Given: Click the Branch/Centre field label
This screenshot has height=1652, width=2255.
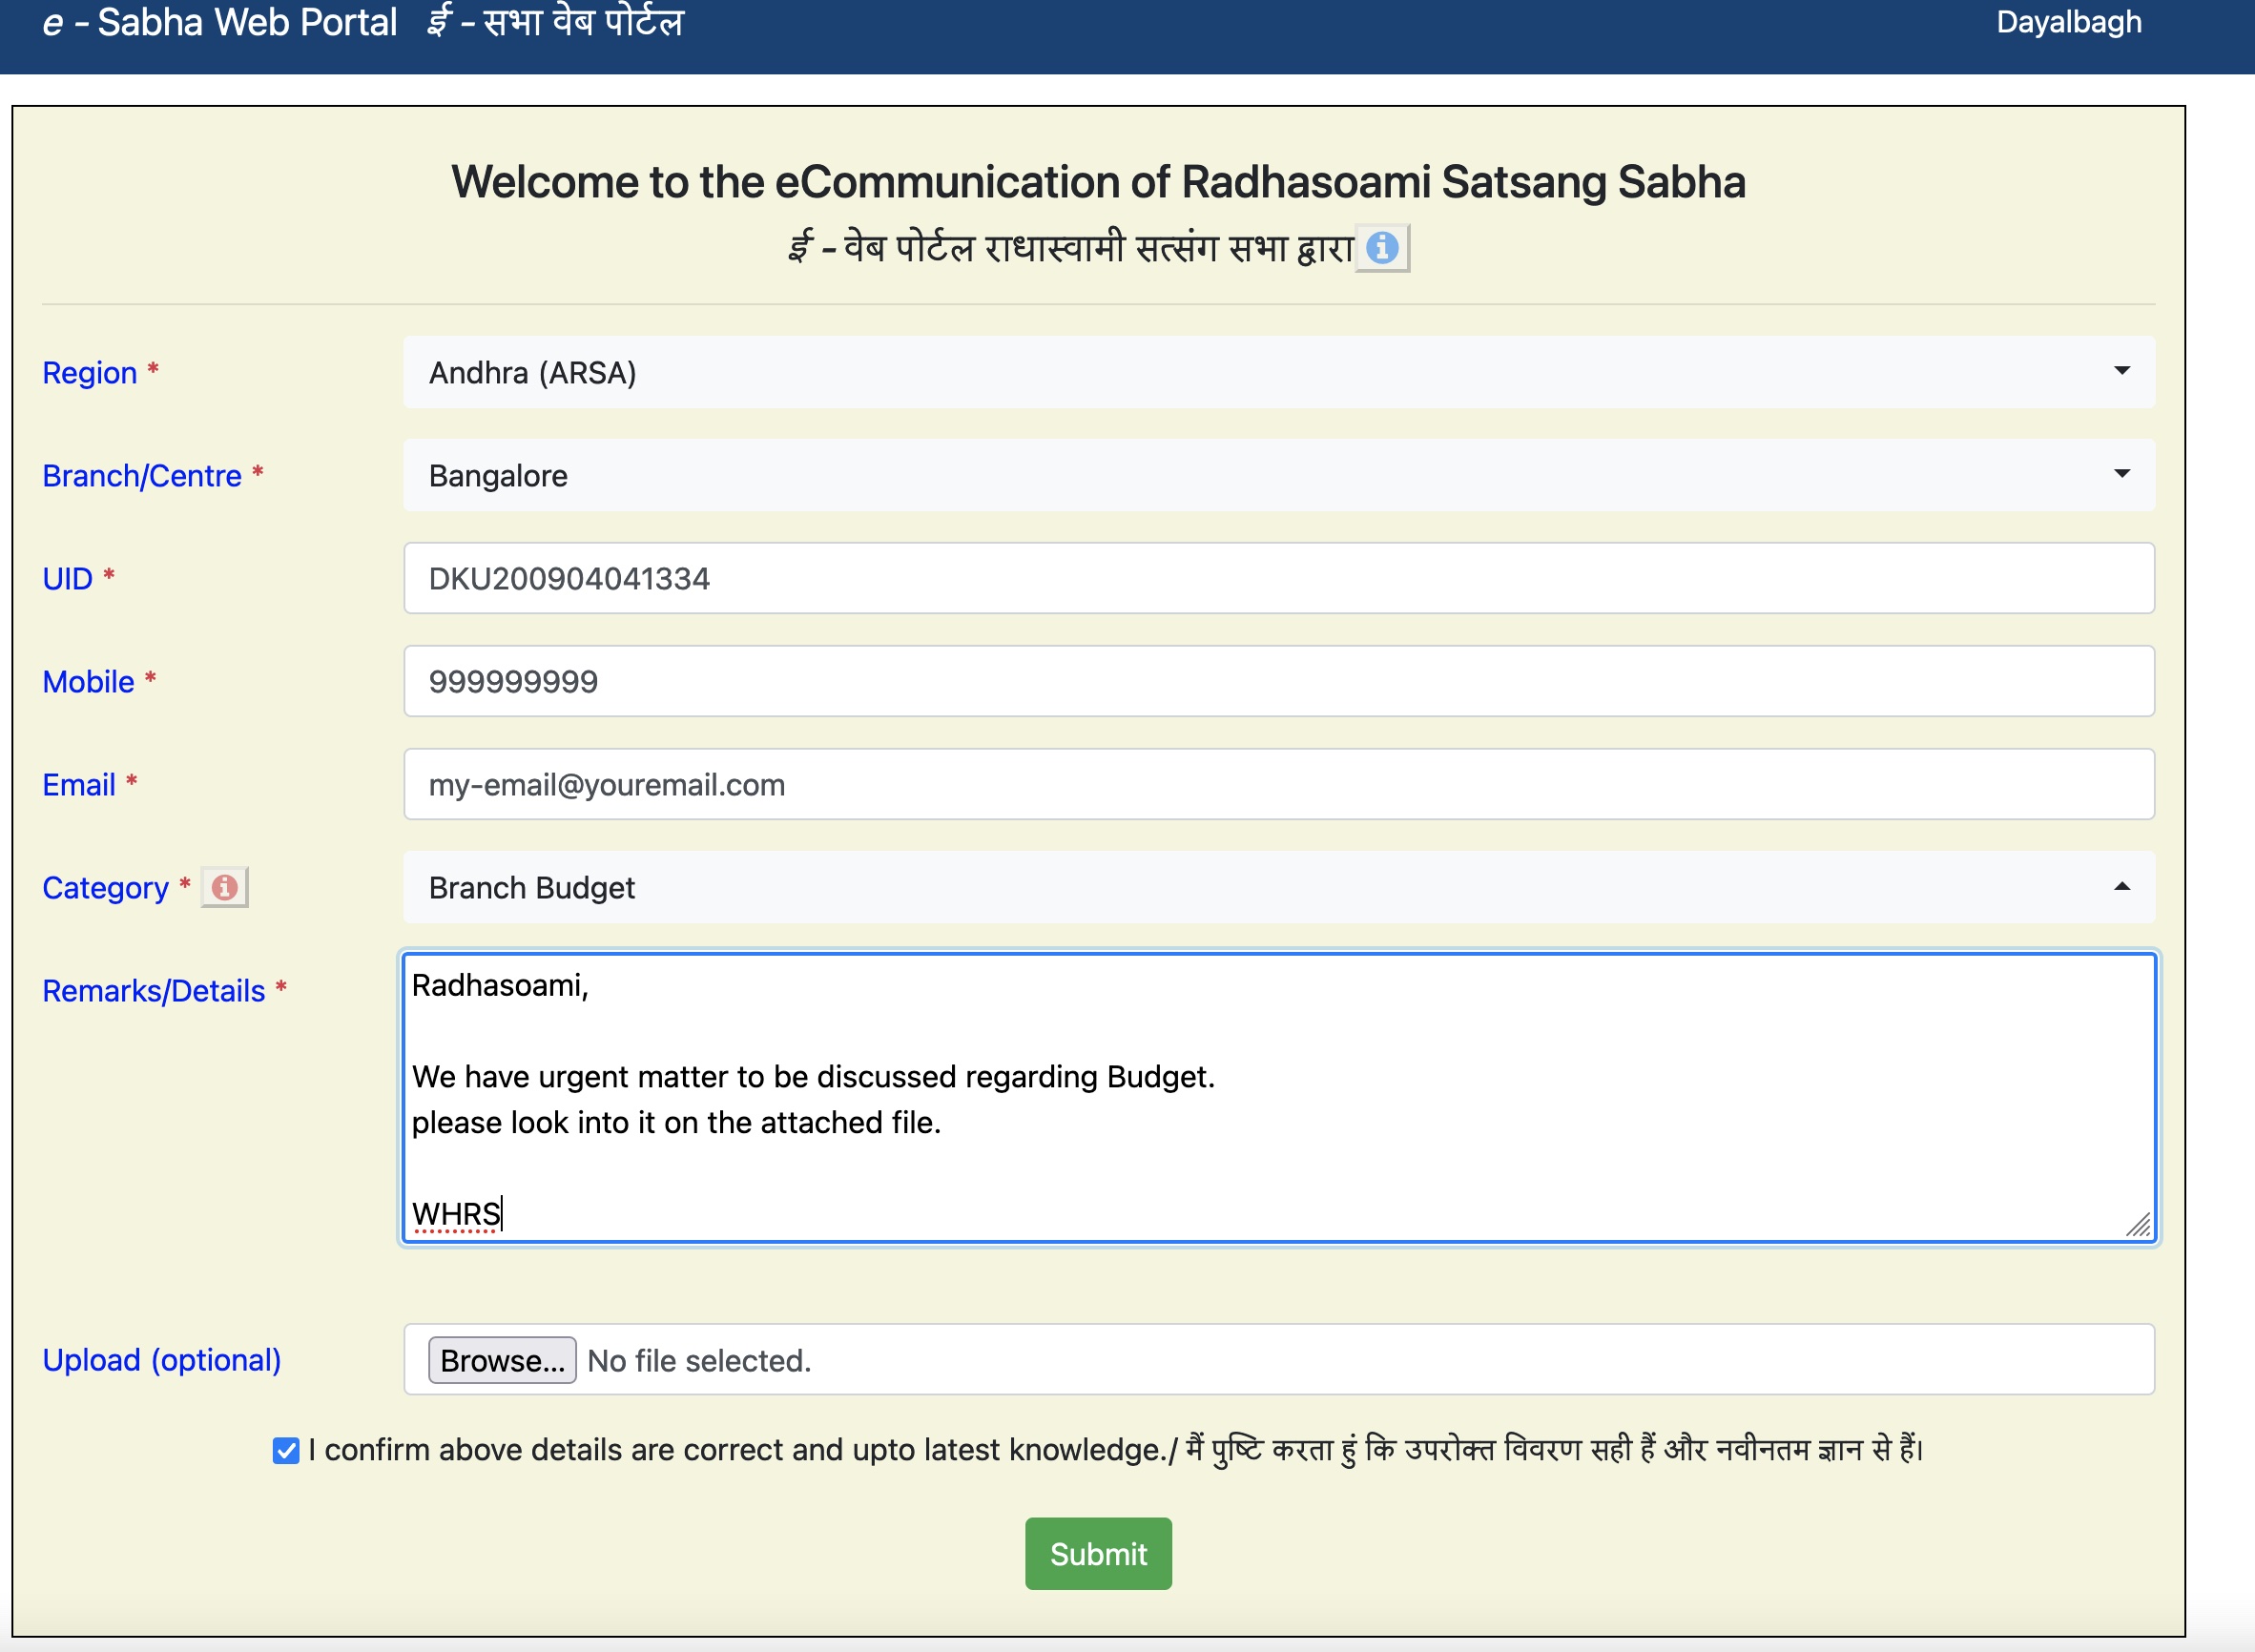Looking at the screenshot, I should [142, 476].
